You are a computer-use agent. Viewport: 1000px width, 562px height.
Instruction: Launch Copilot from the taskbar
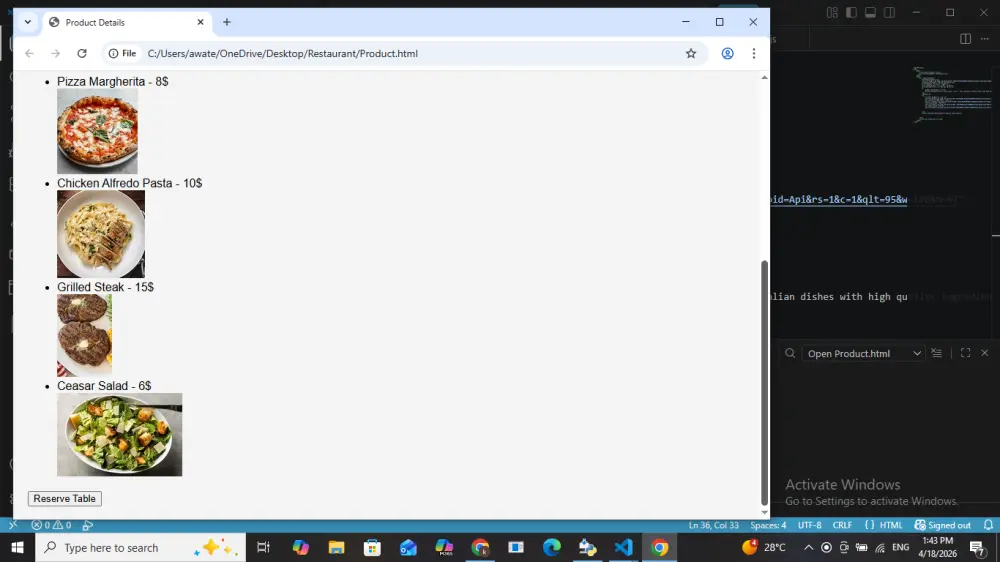click(x=300, y=547)
